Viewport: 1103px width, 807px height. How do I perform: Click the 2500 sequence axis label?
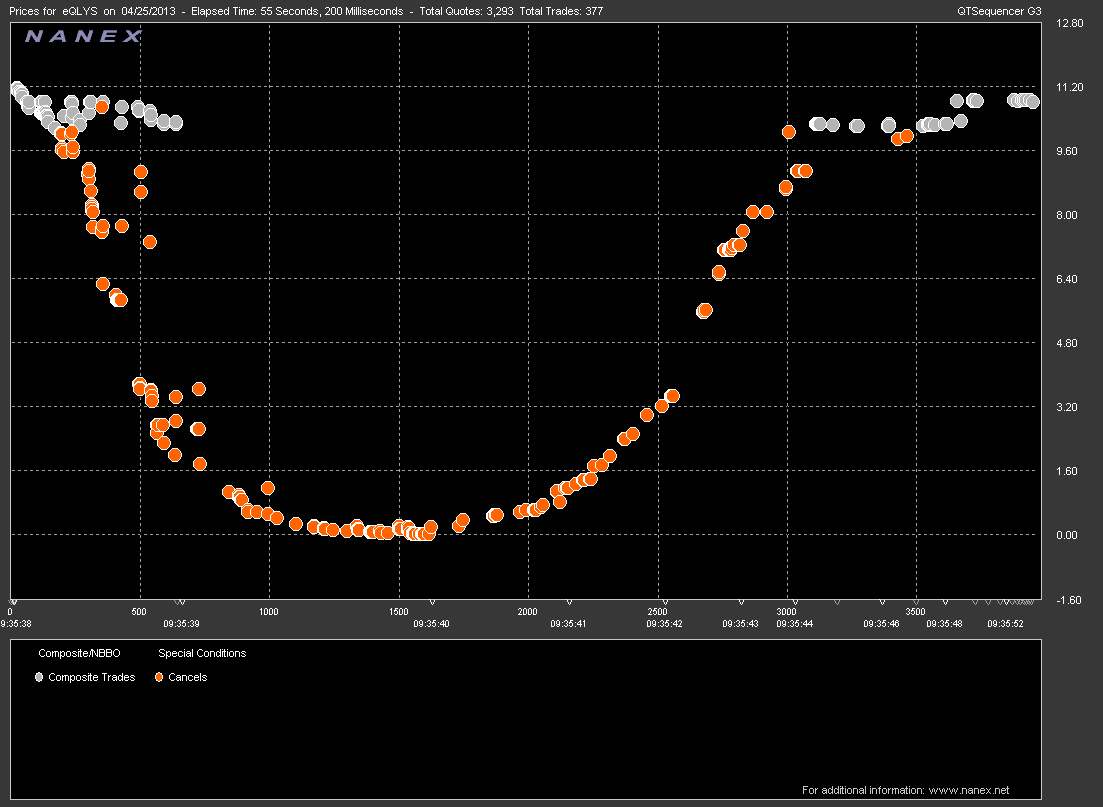[657, 611]
